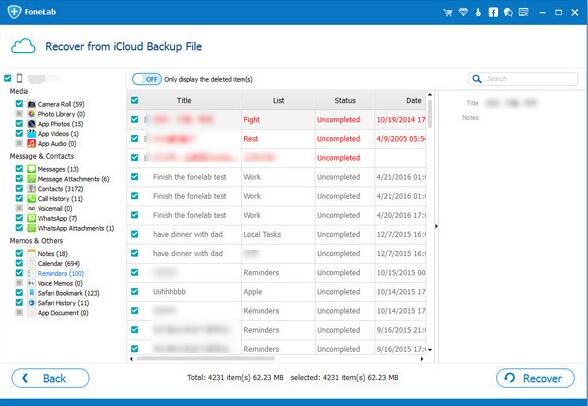The image size is (588, 406).
Task: Sort by the Status column header
Action: [x=345, y=100]
